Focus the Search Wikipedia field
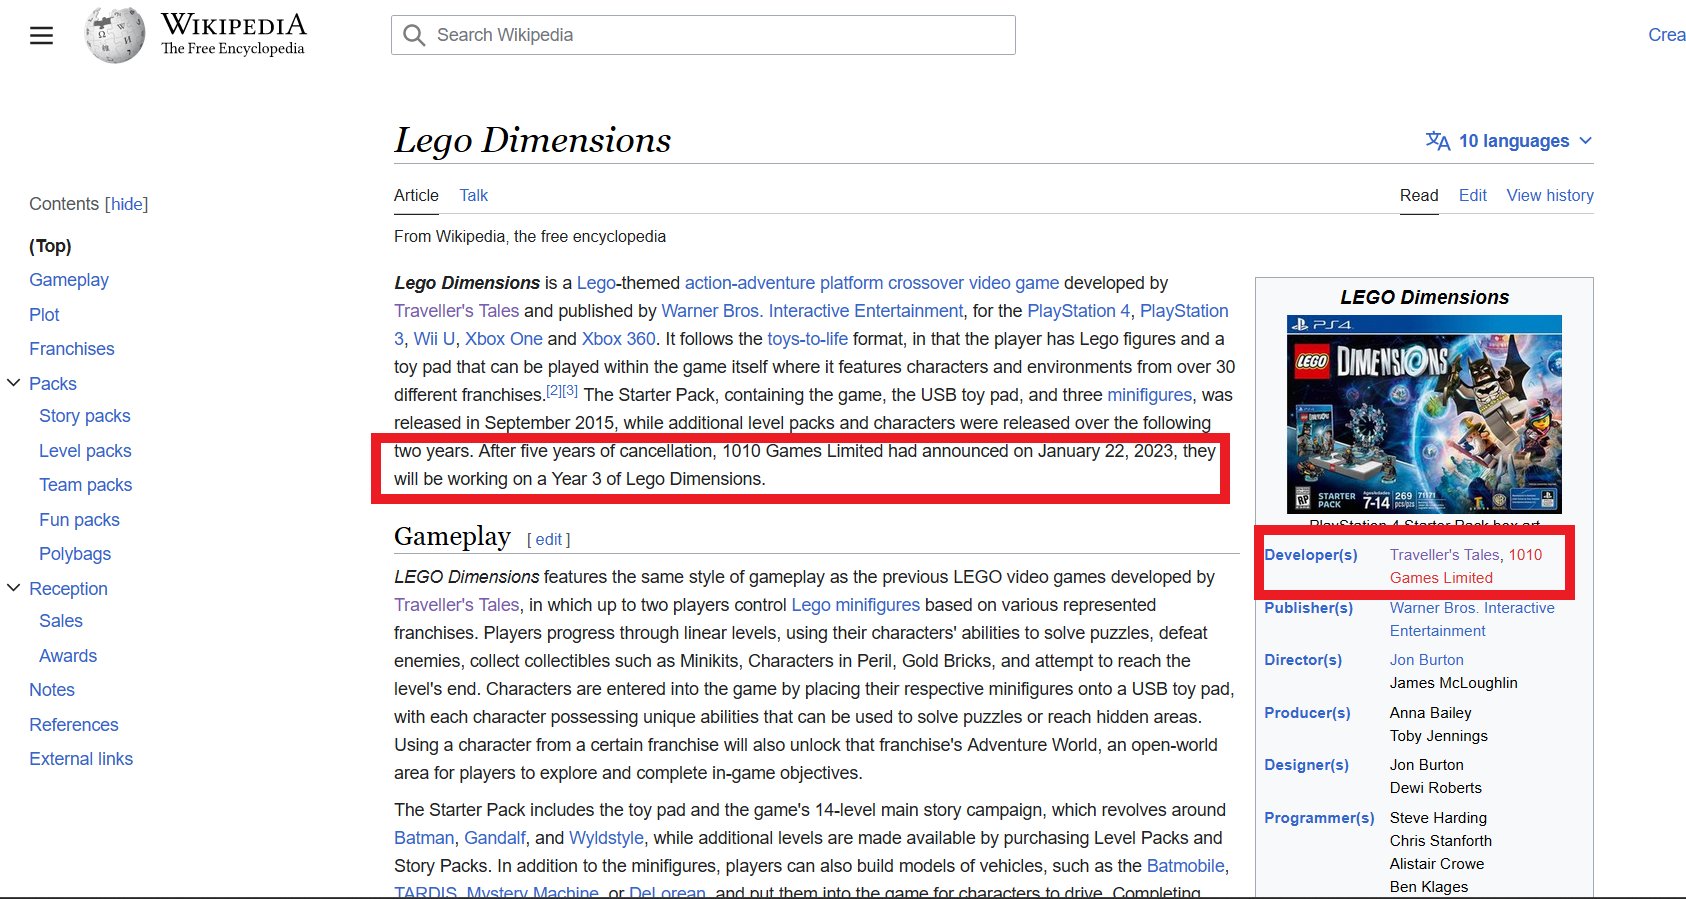The height and width of the screenshot is (899, 1686). pyautogui.click(x=703, y=35)
